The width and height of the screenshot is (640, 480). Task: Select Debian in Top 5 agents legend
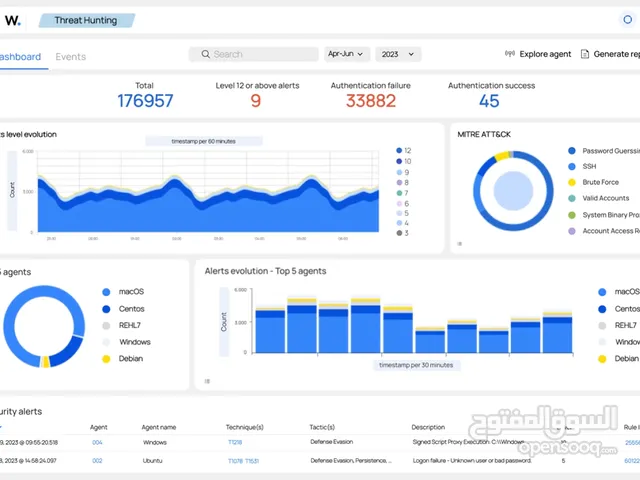click(123, 359)
